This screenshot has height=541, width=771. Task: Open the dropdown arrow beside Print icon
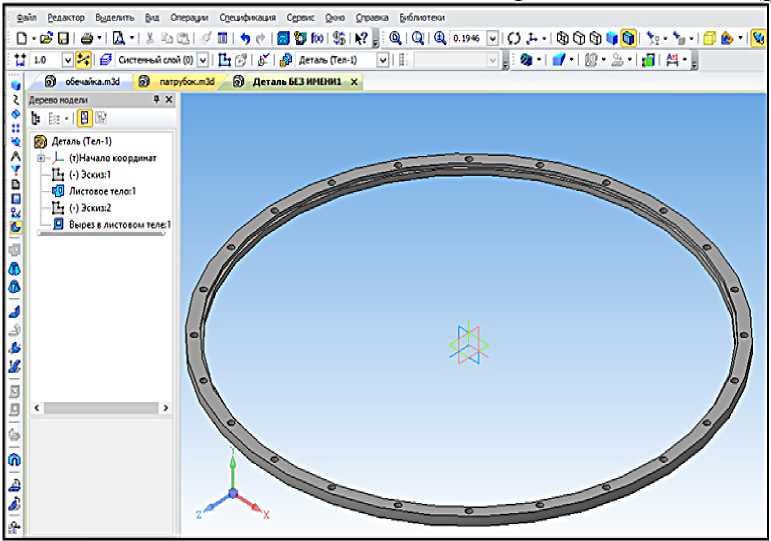click(99, 38)
